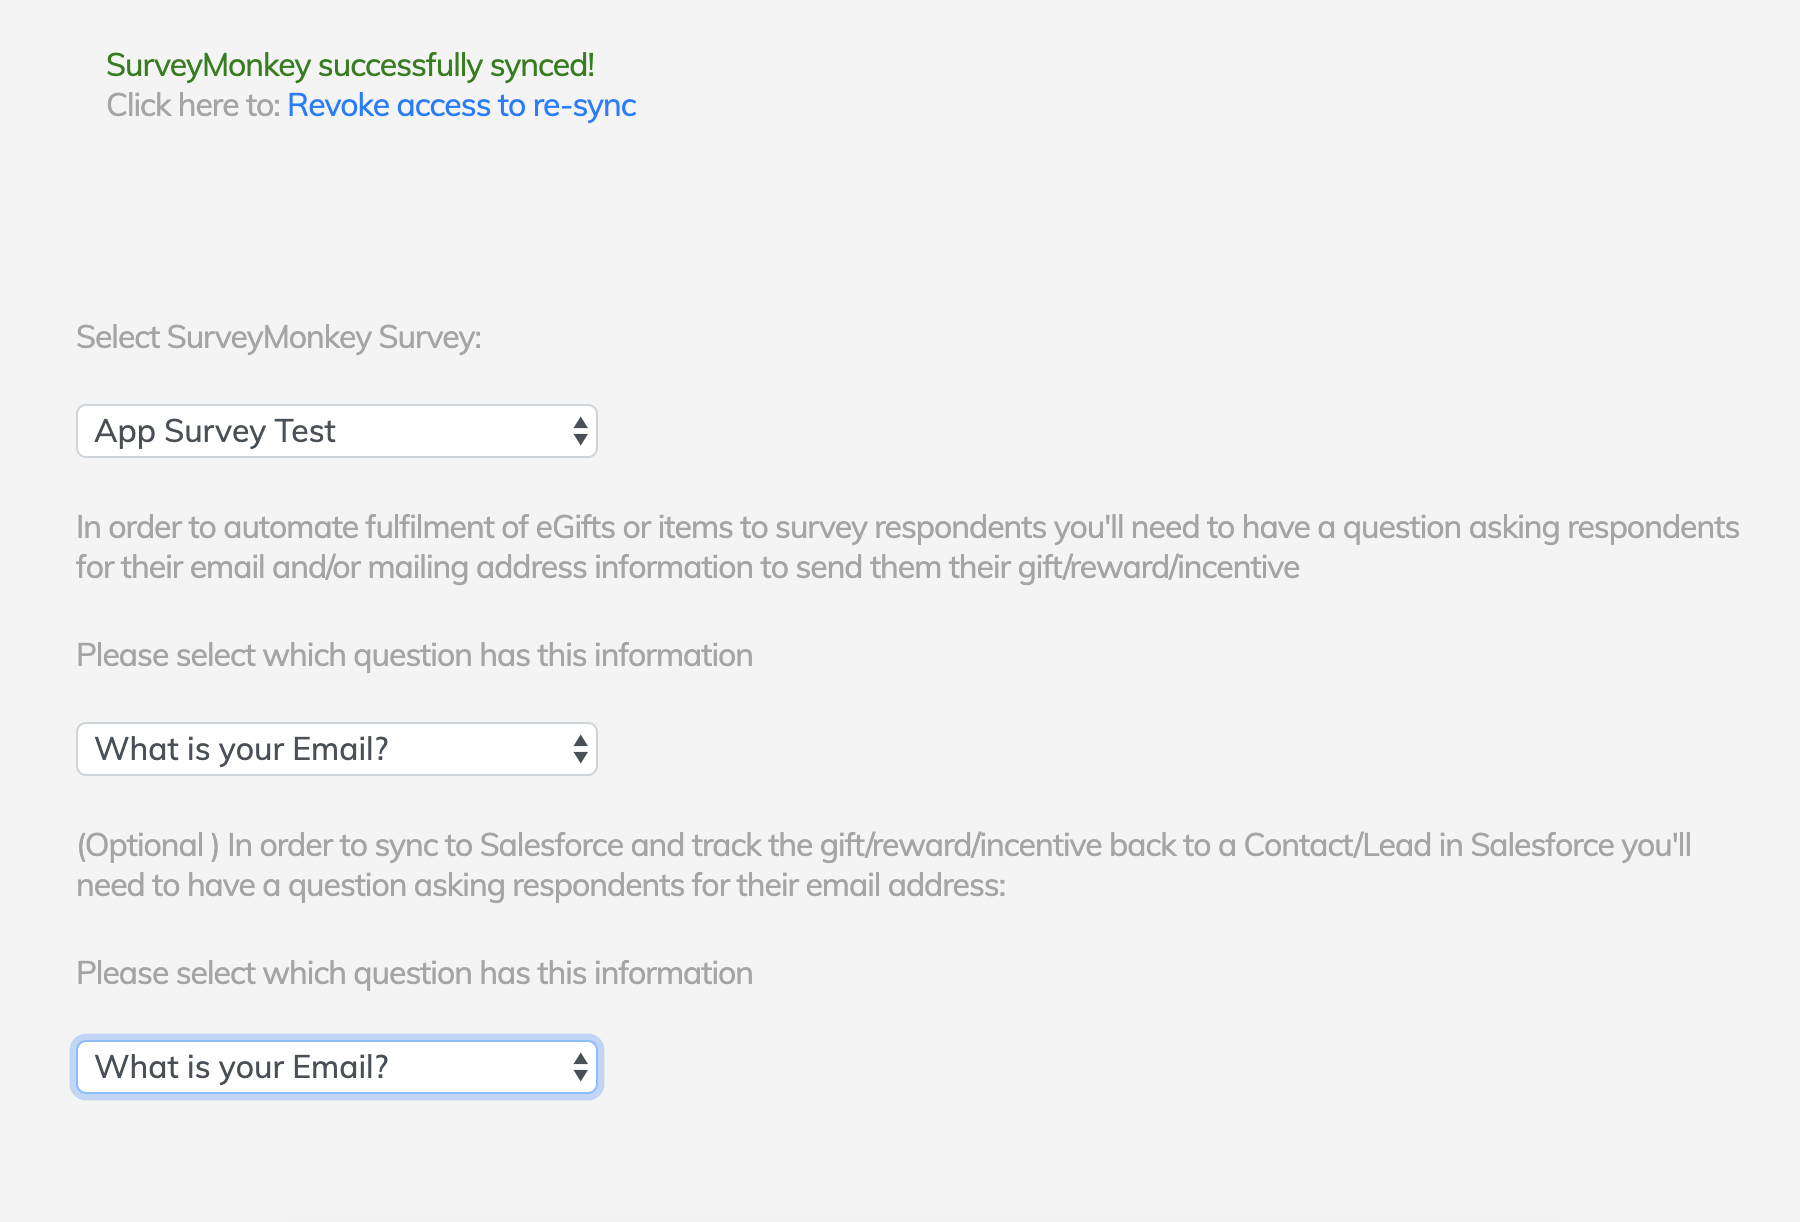Open the optional Salesforce email question dropdown
This screenshot has height=1222, width=1800.
(x=336, y=1067)
